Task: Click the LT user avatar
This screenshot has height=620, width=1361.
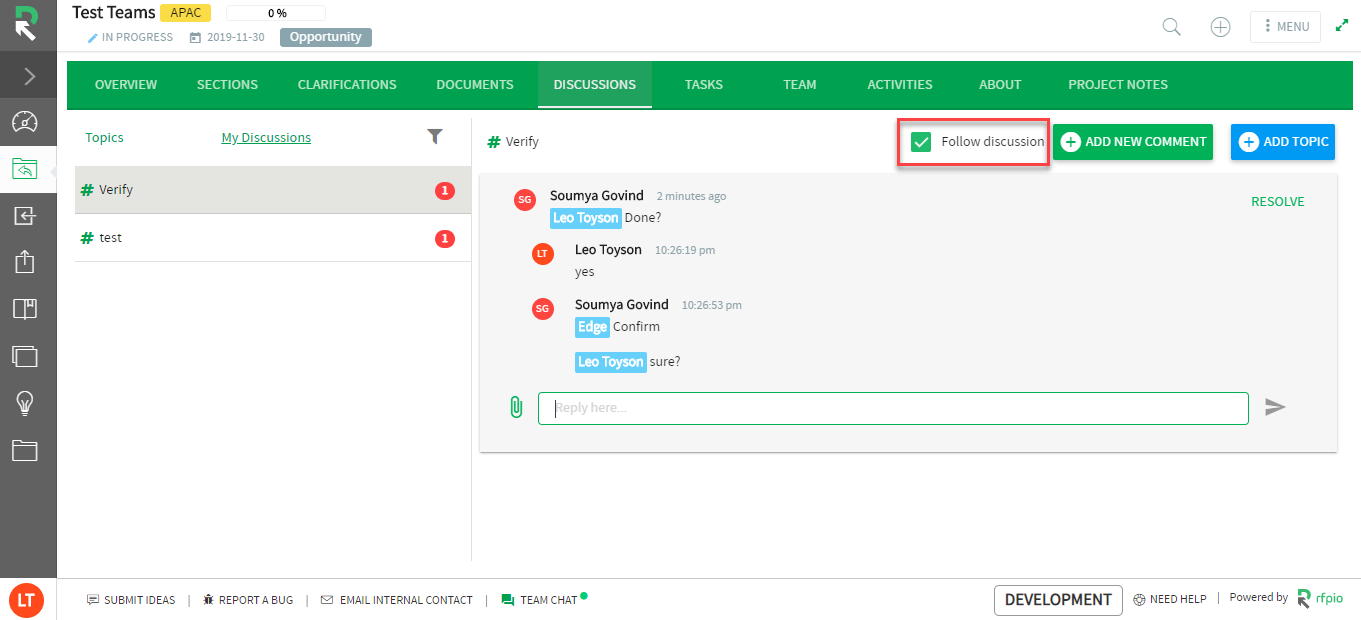Action: (26, 600)
